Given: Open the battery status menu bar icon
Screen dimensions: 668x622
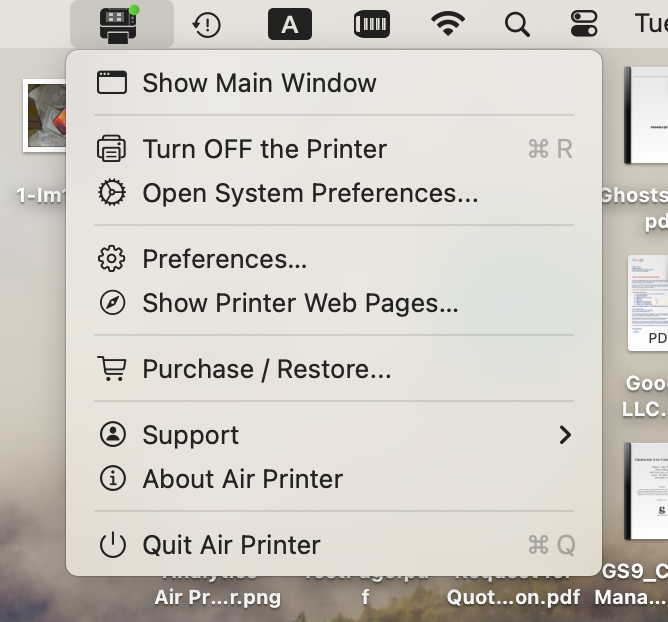Looking at the screenshot, I should 371,24.
